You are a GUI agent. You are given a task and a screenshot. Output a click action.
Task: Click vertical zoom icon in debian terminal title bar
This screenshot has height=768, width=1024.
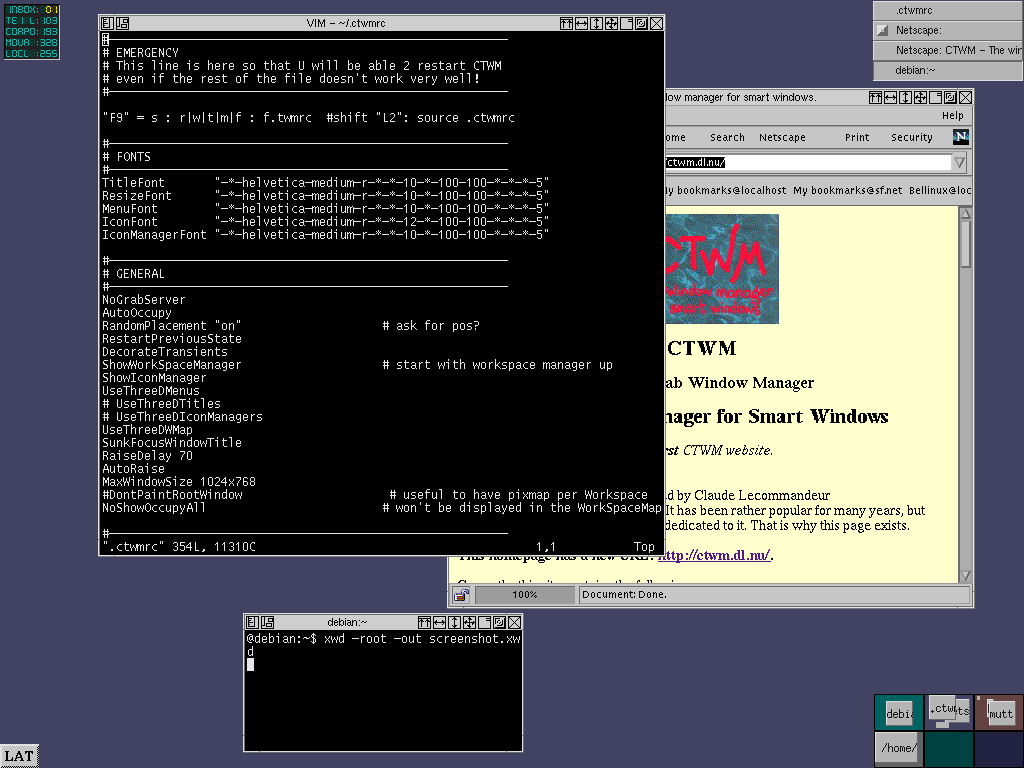coord(455,622)
